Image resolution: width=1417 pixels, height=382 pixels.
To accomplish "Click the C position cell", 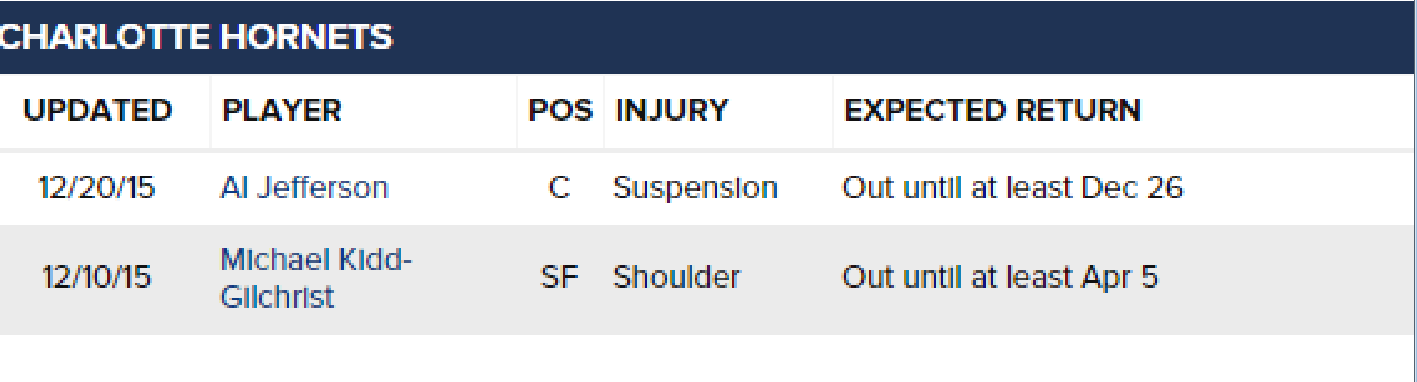I will coord(560,188).
